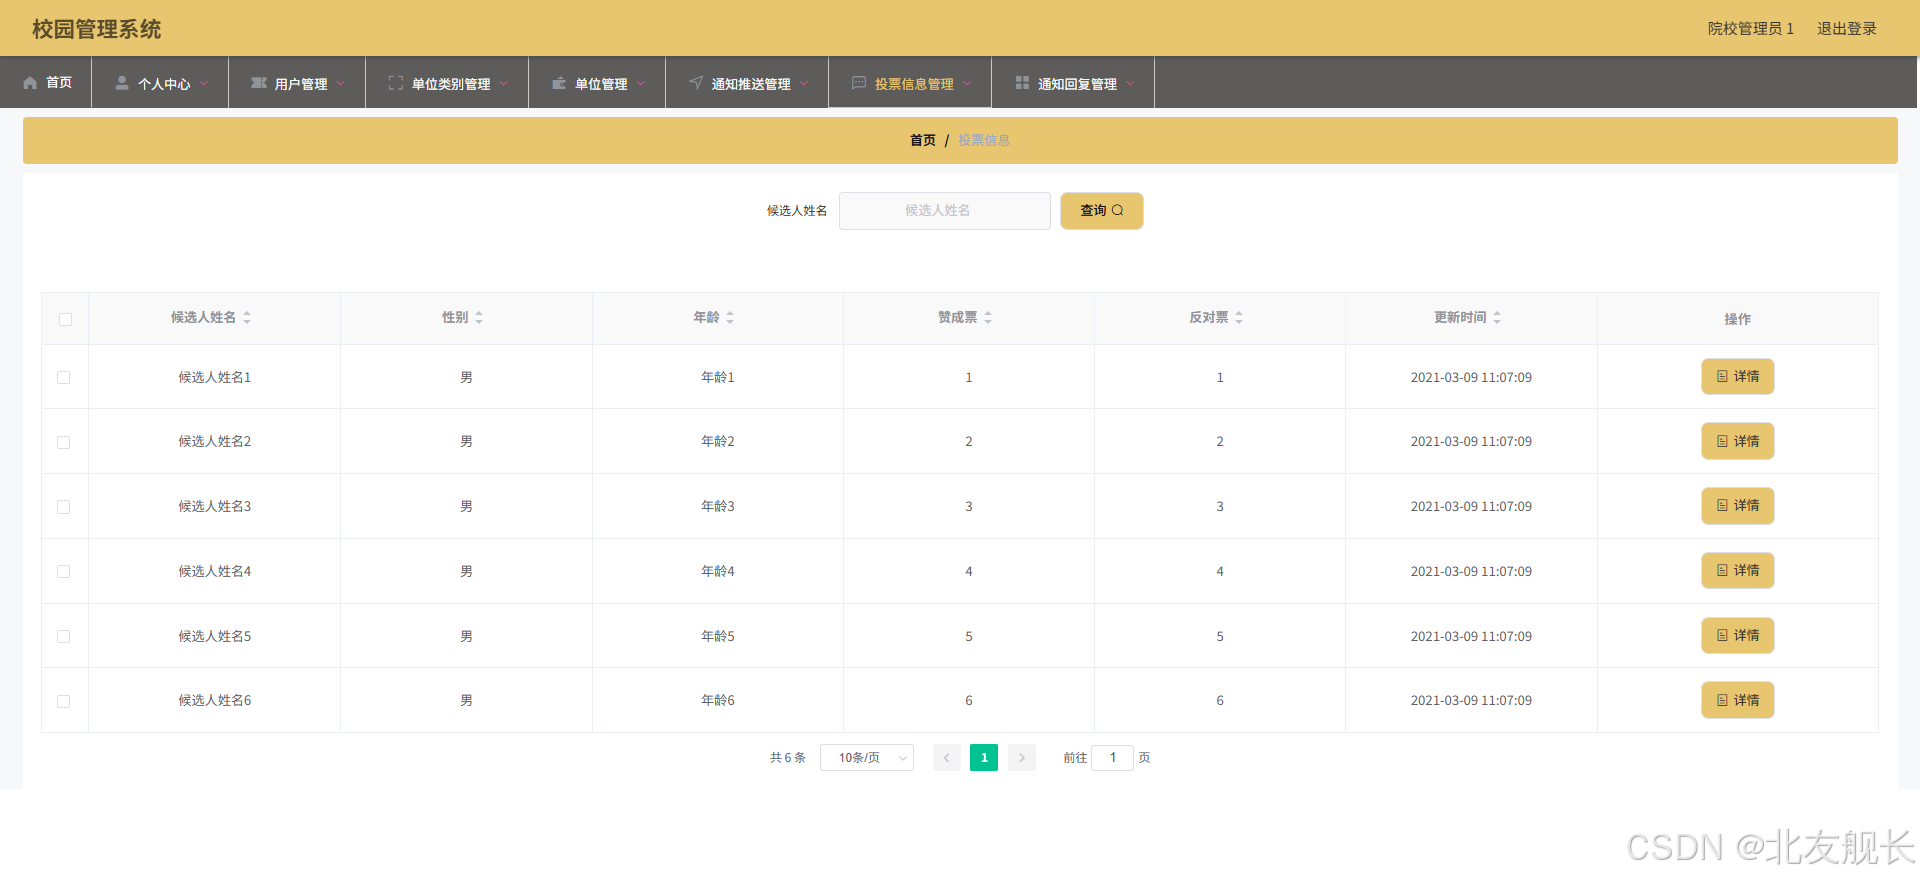Click 院校管理员 1 user label
1920x879 pixels.
[x=1750, y=29]
